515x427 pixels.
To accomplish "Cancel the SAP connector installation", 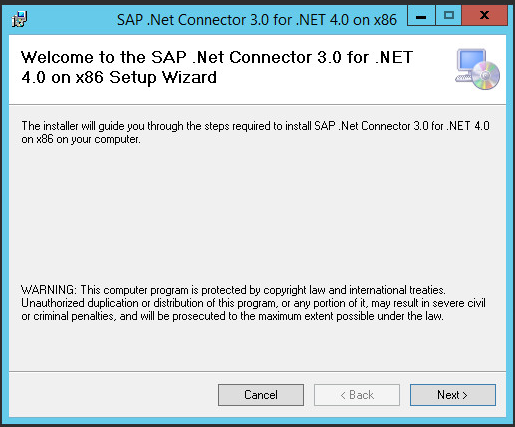I will [x=261, y=395].
